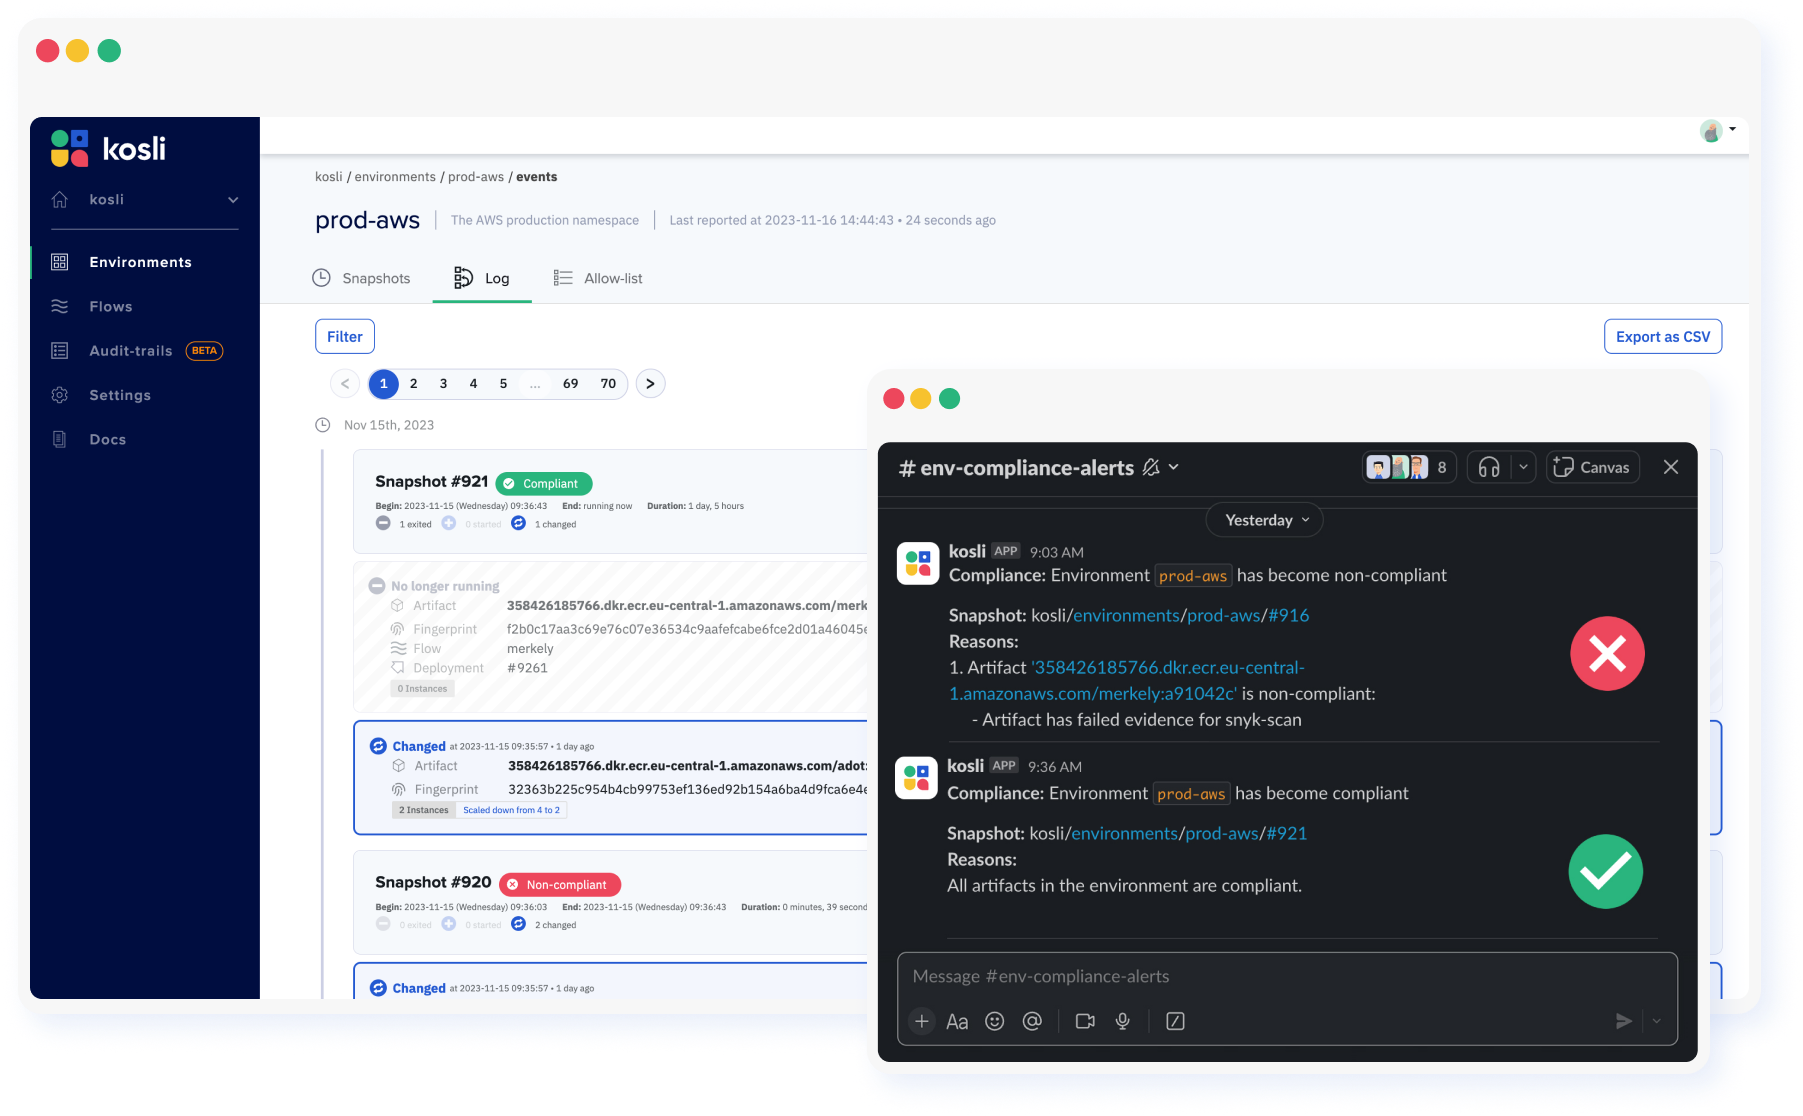
Task: Click the Settings gear icon
Action: point(60,395)
